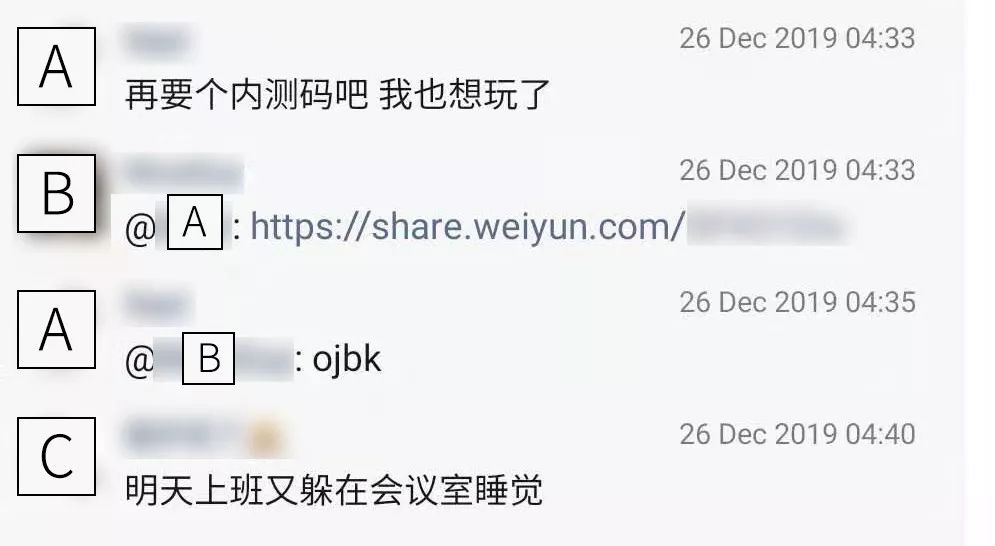This screenshot has width=995, height=546.
Task: Tap the ojbk reply text
Action: [x=346, y=359]
